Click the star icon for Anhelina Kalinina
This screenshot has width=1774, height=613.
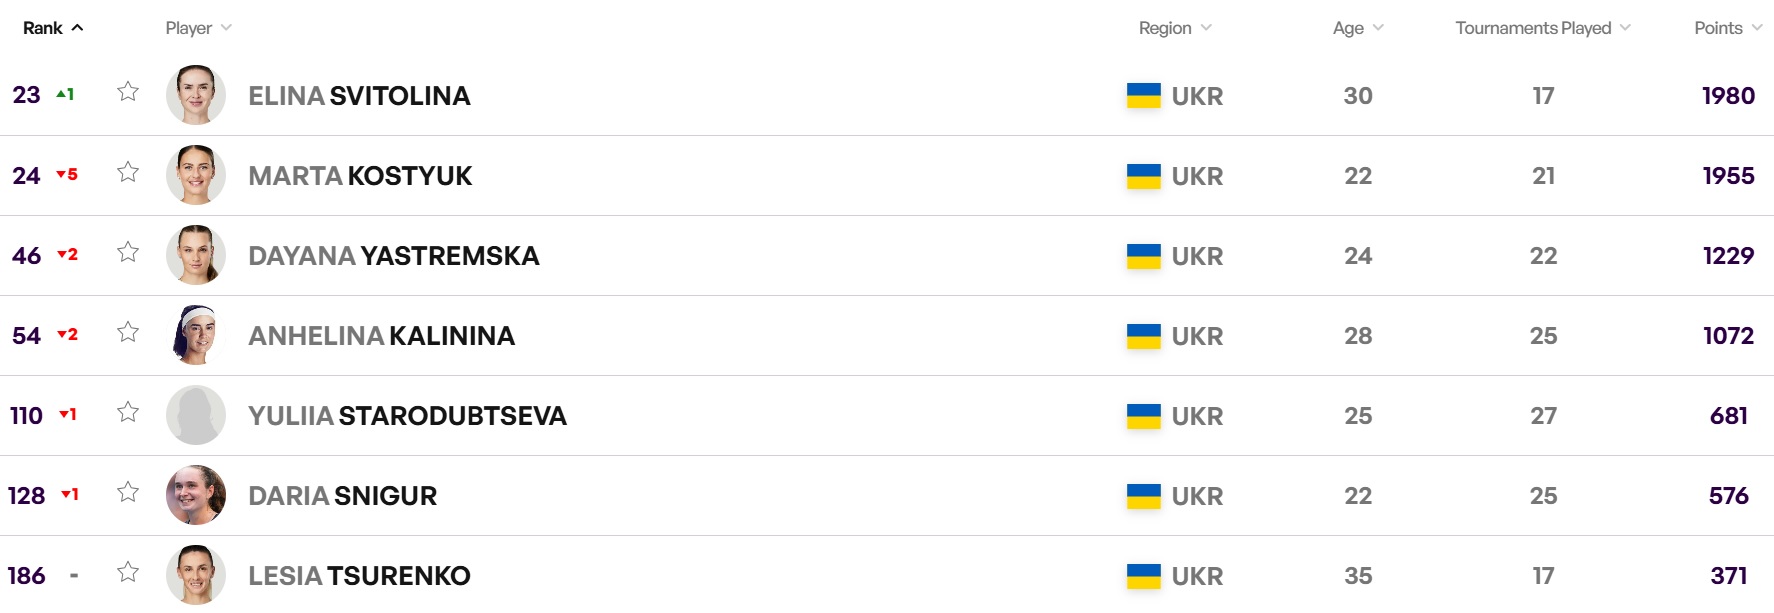[x=128, y=332]
